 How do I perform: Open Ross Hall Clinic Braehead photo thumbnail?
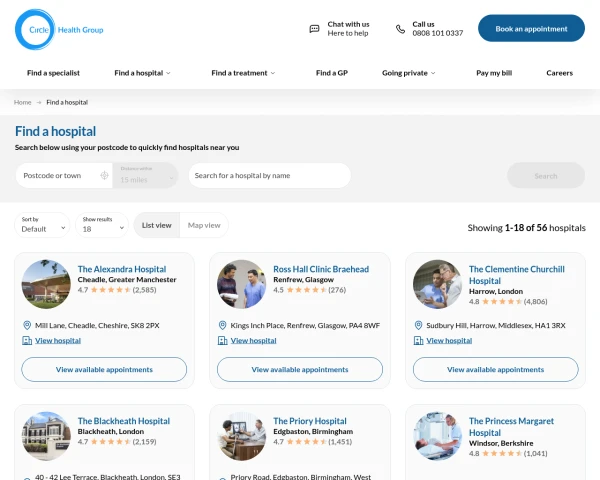pyautogui.click(x=241, y=284)
